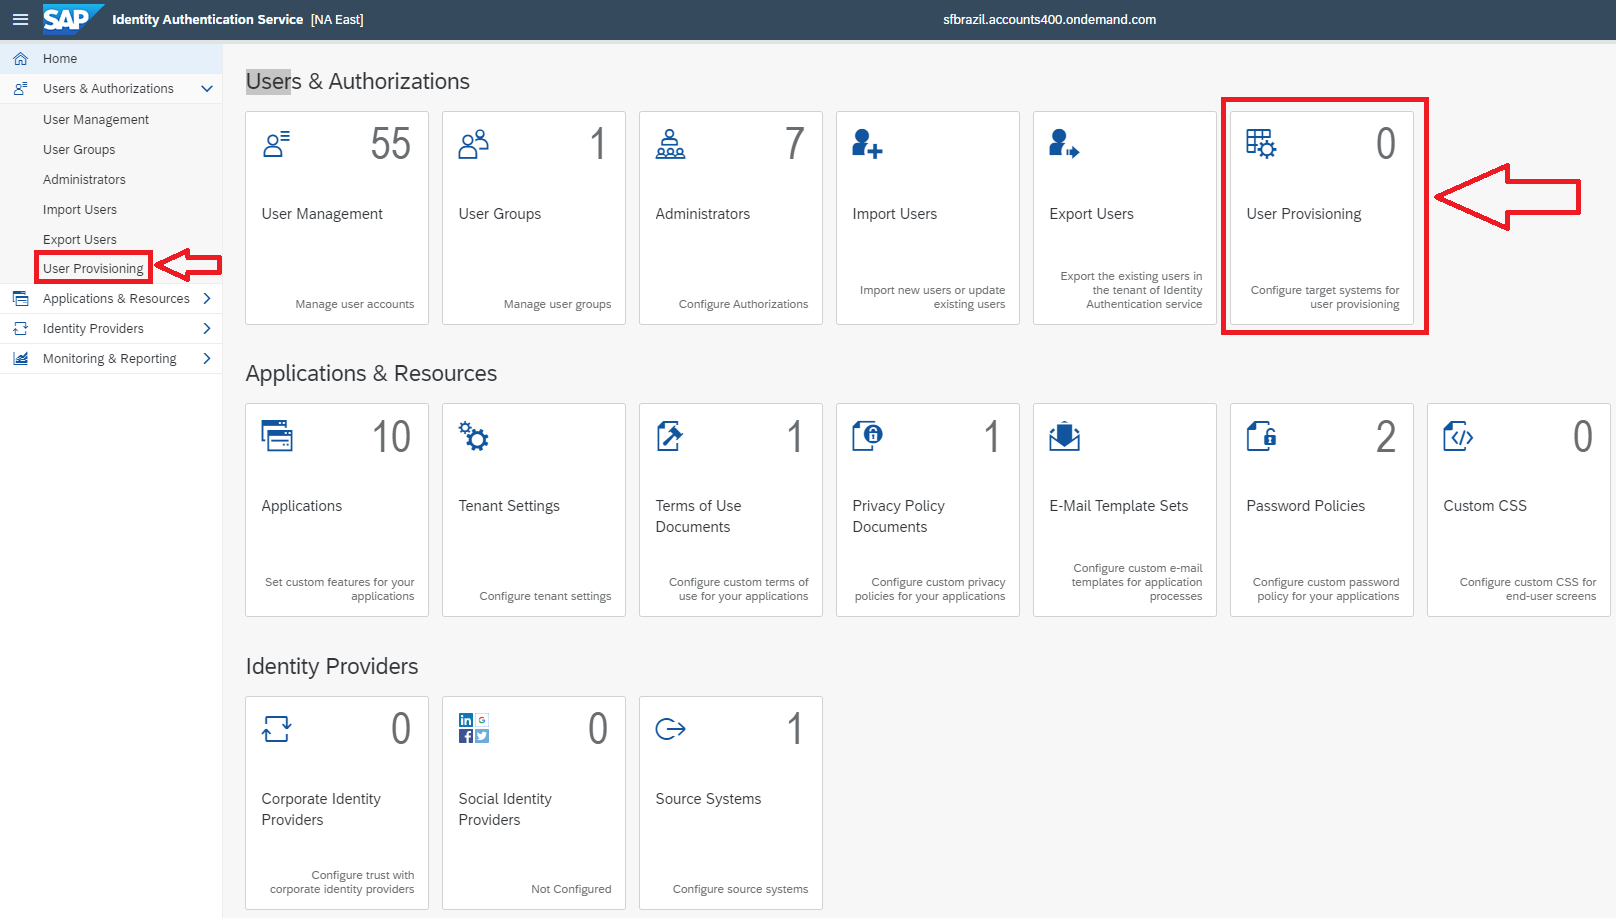Click the SAP logo
Image resolution: width=1616 pixels, height=918 pixels.
[x=72, y=19]
